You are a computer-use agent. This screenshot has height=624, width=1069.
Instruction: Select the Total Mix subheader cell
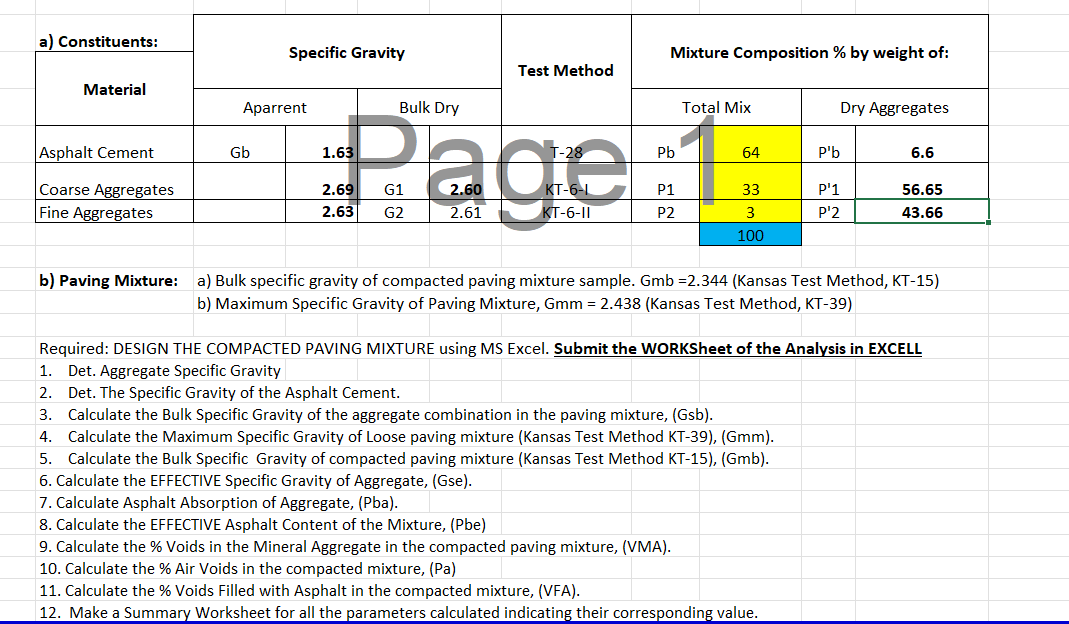(x=716, y=107)
